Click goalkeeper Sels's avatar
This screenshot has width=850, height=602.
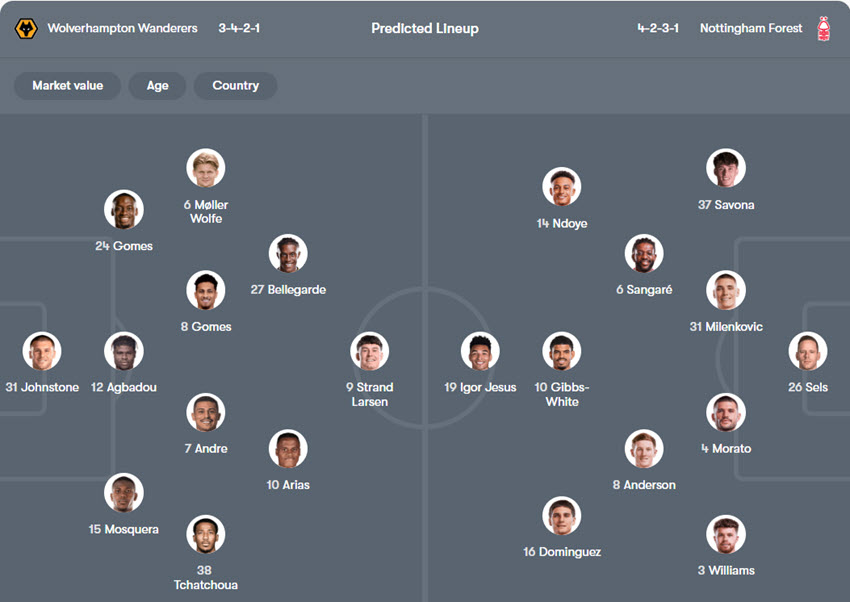click(808, 352)
